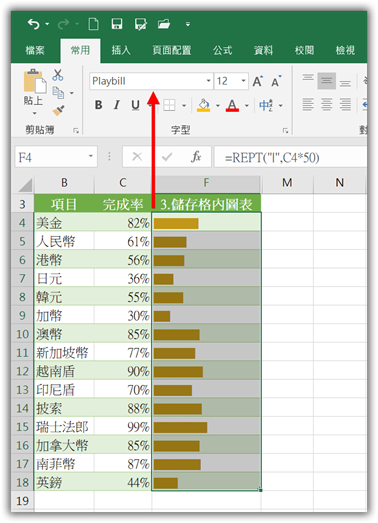Image resolution: width=378 pixels, height=523 pixels.
Task: Switch to the 檢視 tab
Action: pos(345,50)
